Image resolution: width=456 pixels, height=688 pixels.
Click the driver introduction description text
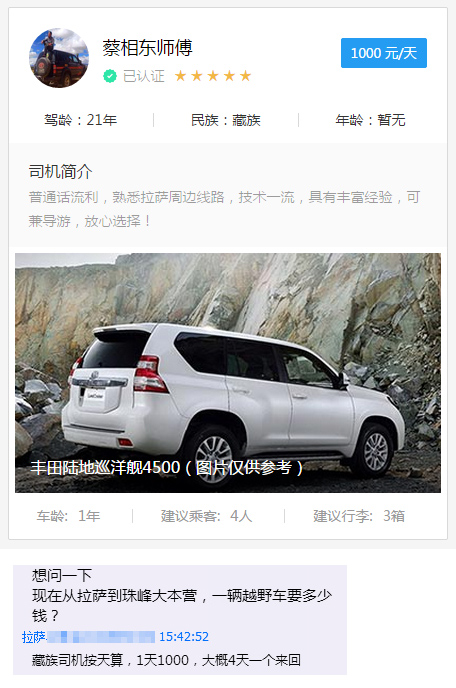[x=225, y=209]
